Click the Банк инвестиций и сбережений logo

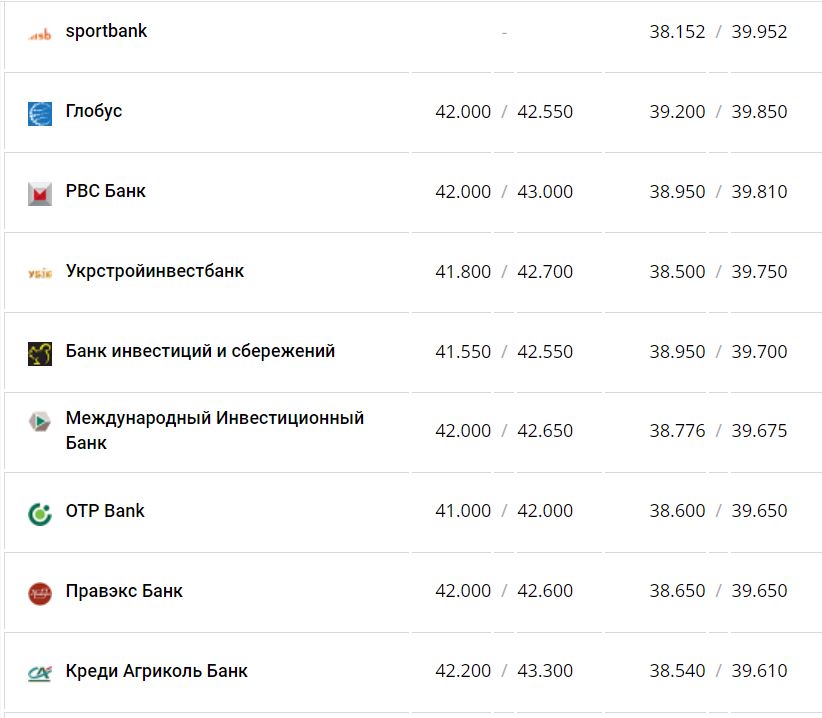38,351
